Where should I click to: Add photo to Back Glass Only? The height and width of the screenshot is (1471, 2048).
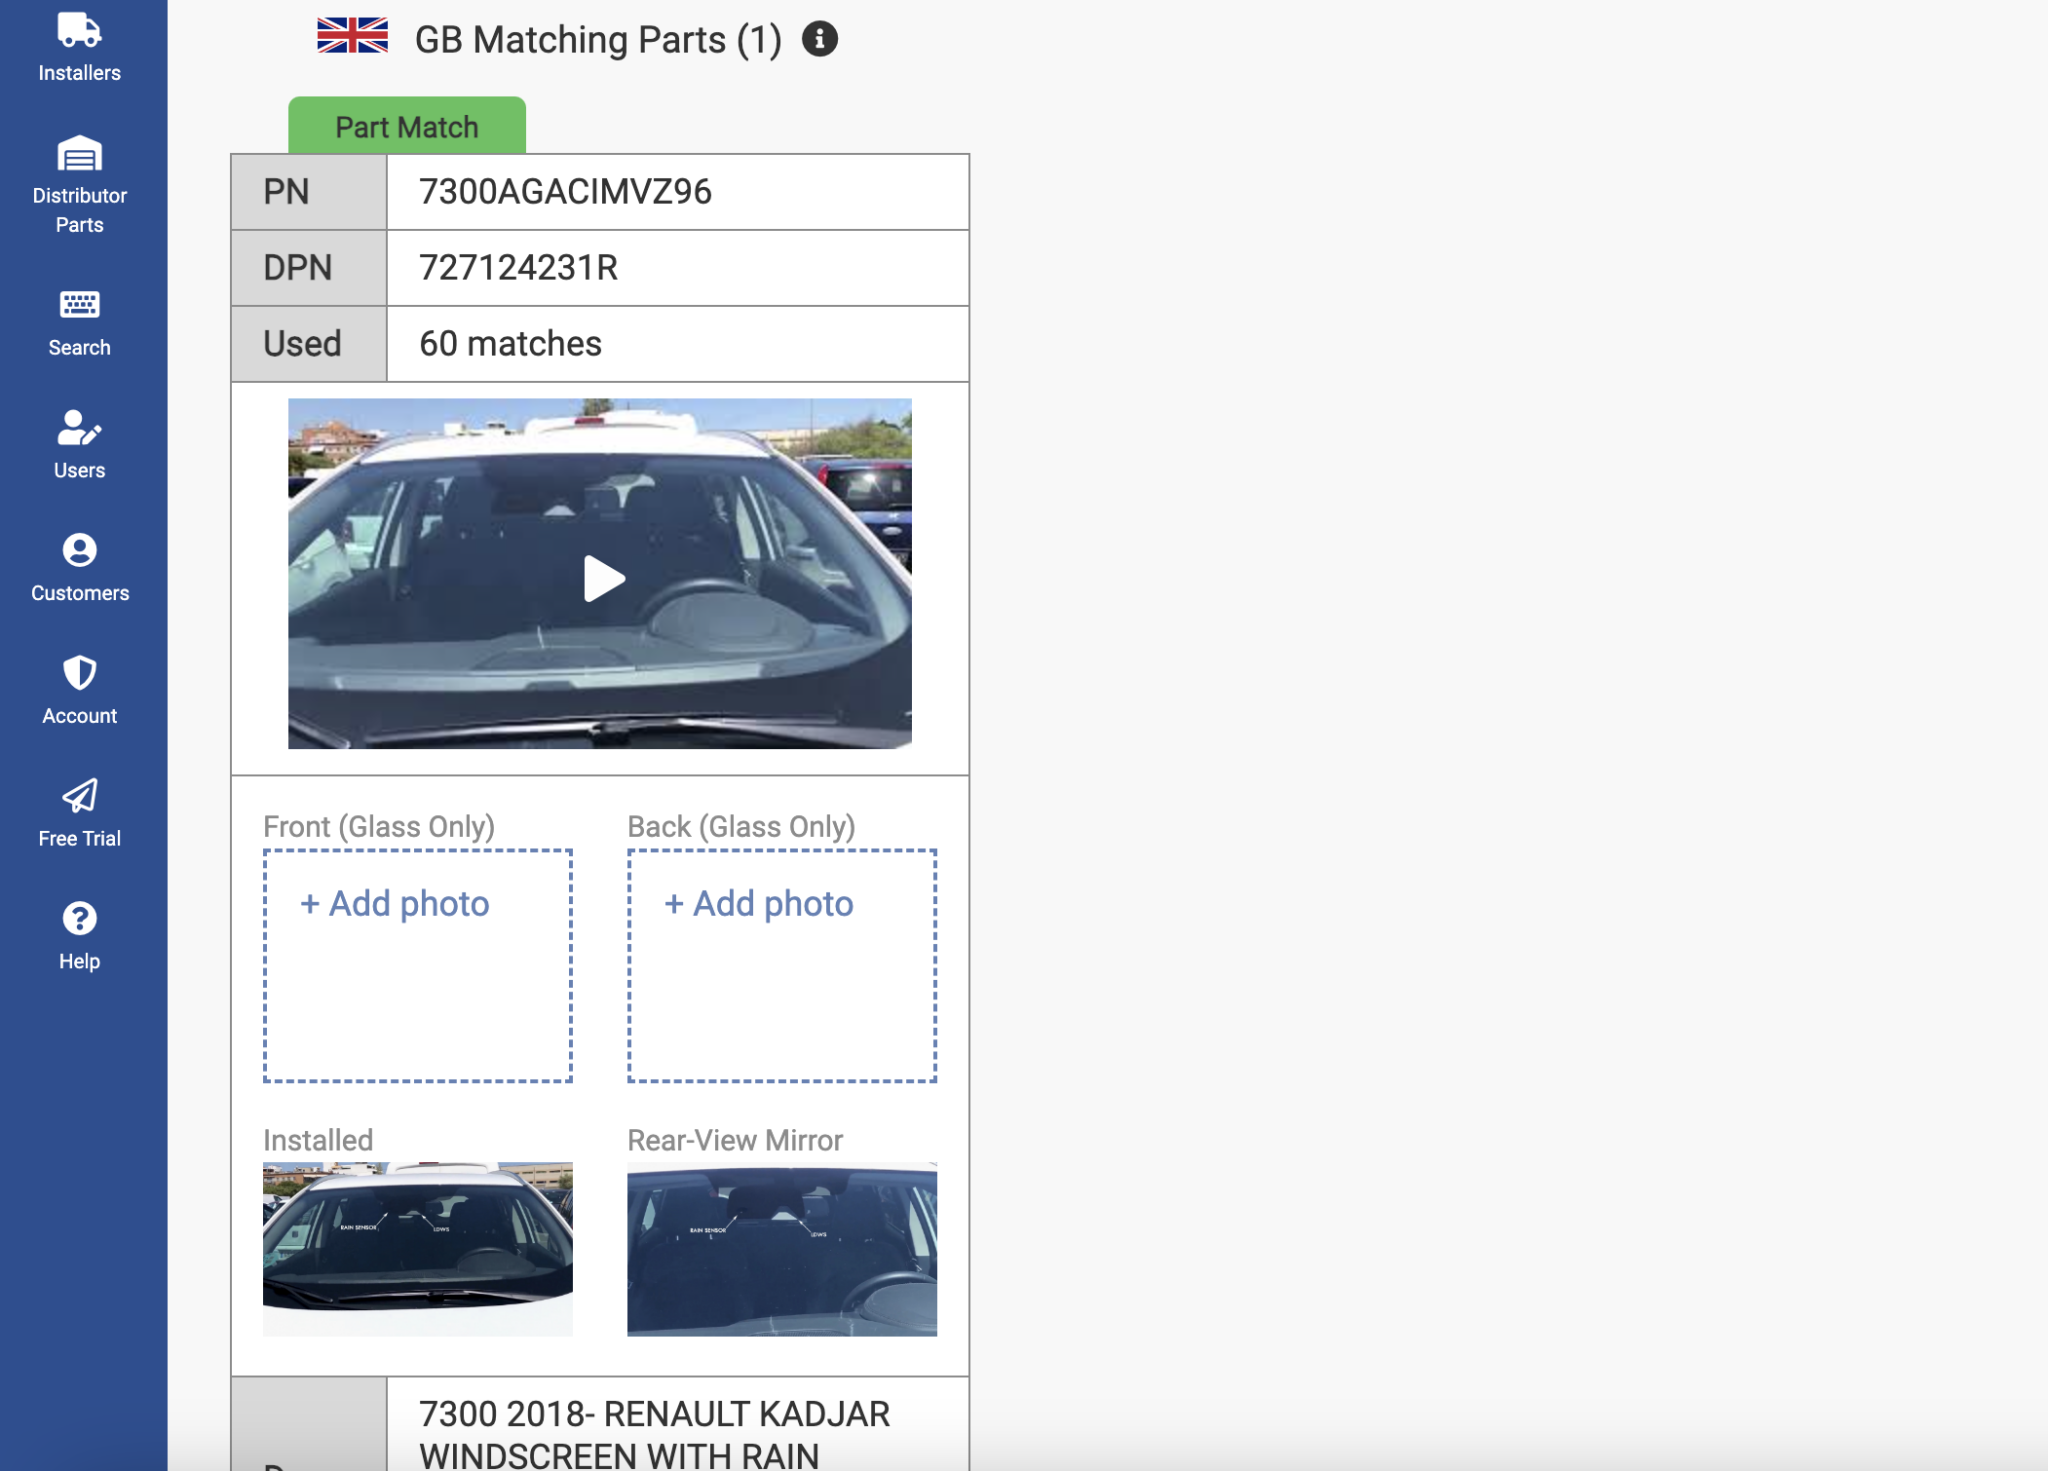click(x=760, y=903)
